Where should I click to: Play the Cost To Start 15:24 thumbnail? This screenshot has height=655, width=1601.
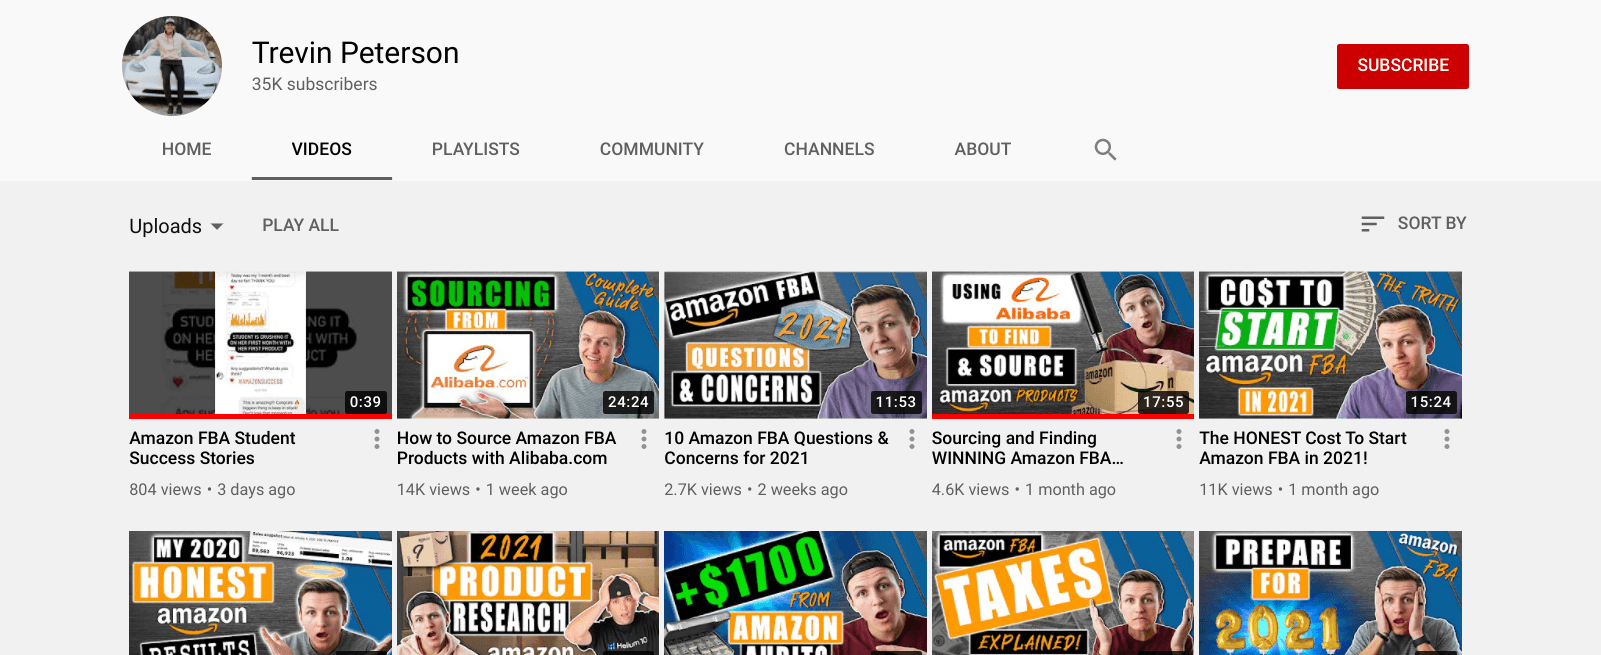pos(1330,345)
